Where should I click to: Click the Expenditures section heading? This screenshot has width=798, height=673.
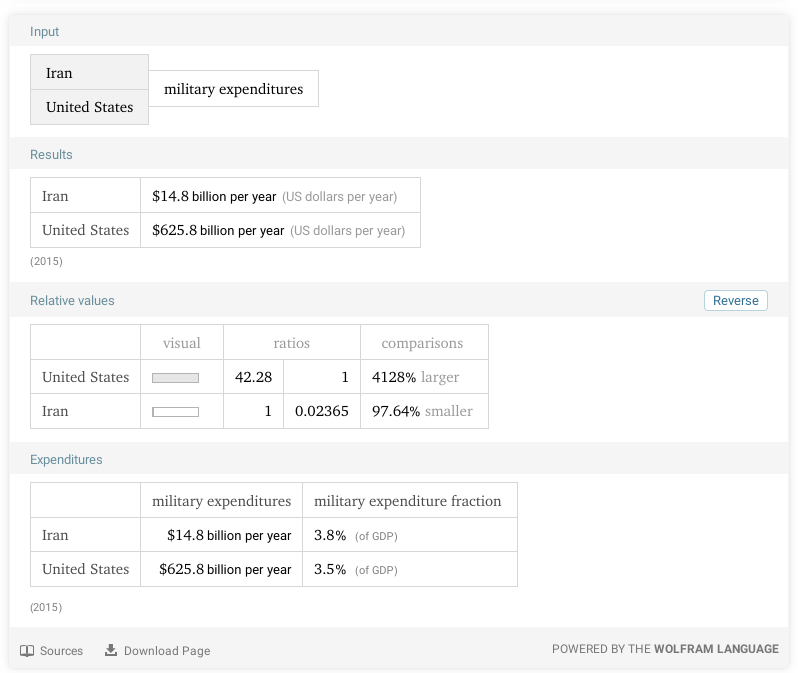(x=66, y=459)
